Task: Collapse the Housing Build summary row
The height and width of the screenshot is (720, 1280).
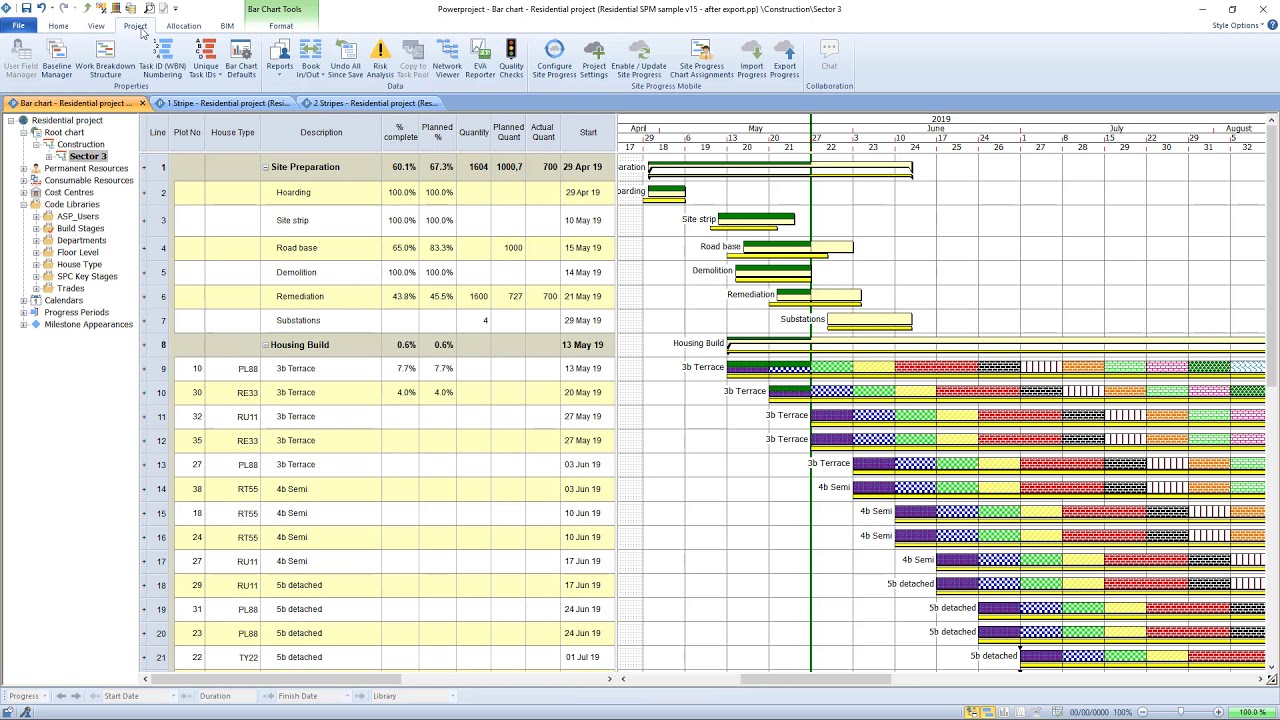Action: pyautogui.click(x=266, y=345)
